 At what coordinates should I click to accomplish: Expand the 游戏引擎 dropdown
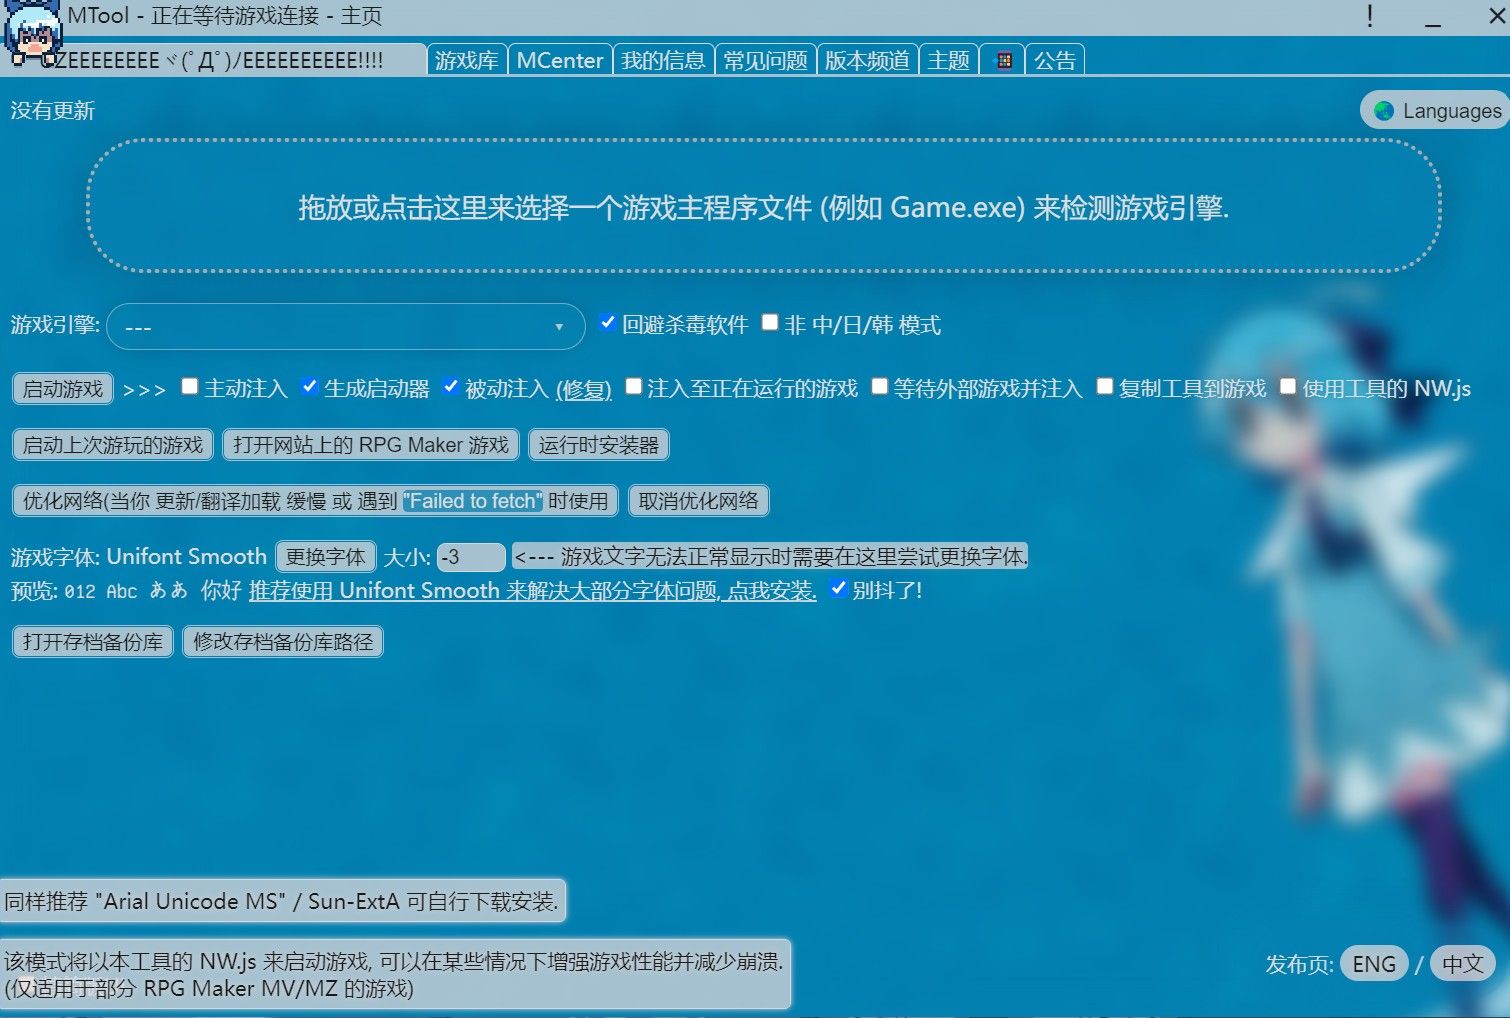[345, 327]
